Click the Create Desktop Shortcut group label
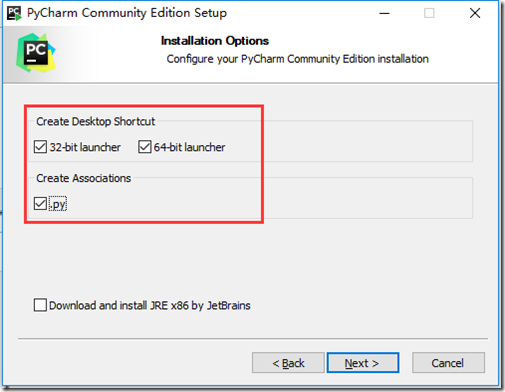The height and width of the screenshot is (392, 505). [x=96, y=122]
